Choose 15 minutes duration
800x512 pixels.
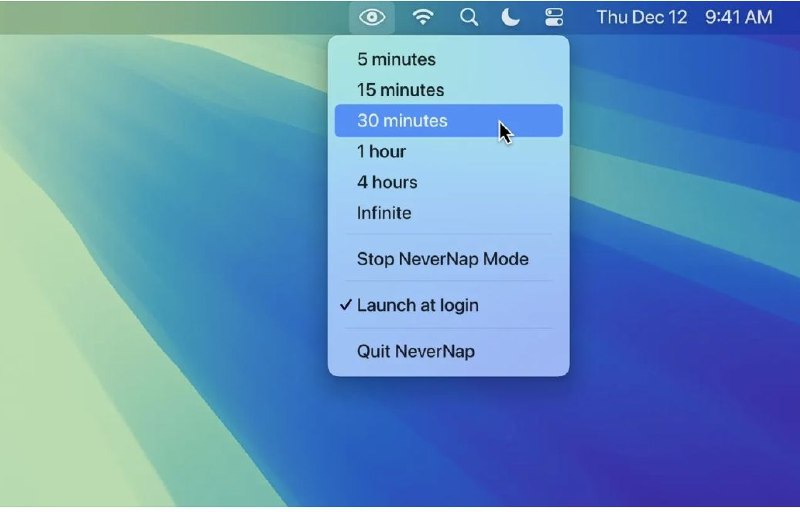(448, 90)
